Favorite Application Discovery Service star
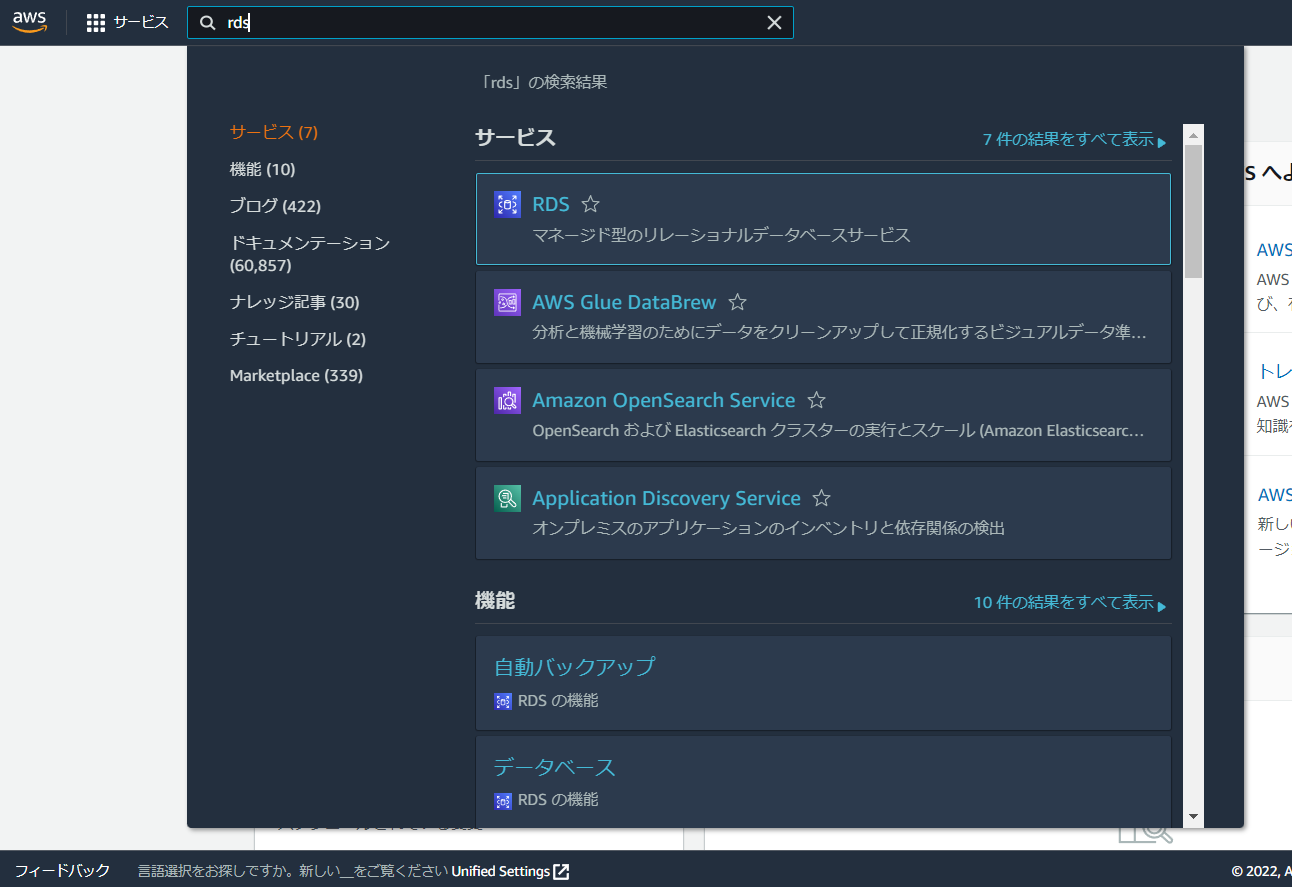Viewport: 1292px width, 887px height. (x=822, y=498)
